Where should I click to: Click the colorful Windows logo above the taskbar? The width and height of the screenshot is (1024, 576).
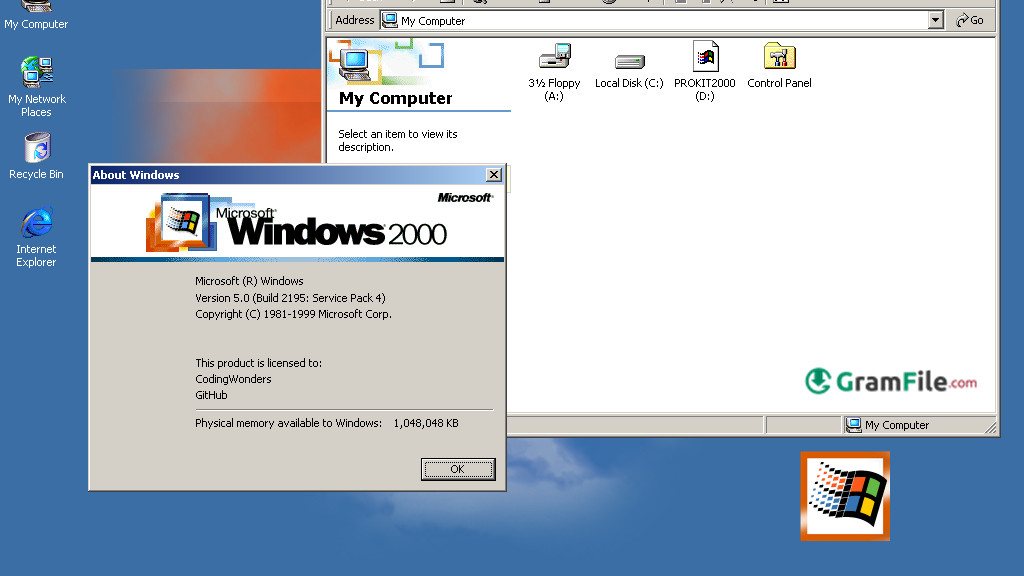click(844, 495)
